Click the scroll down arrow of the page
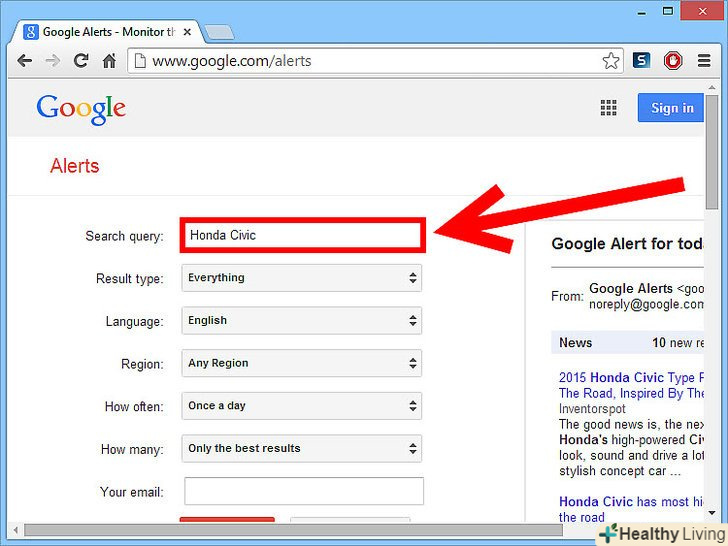This screenshot has width=728, height=546. (x=712, y=513)
